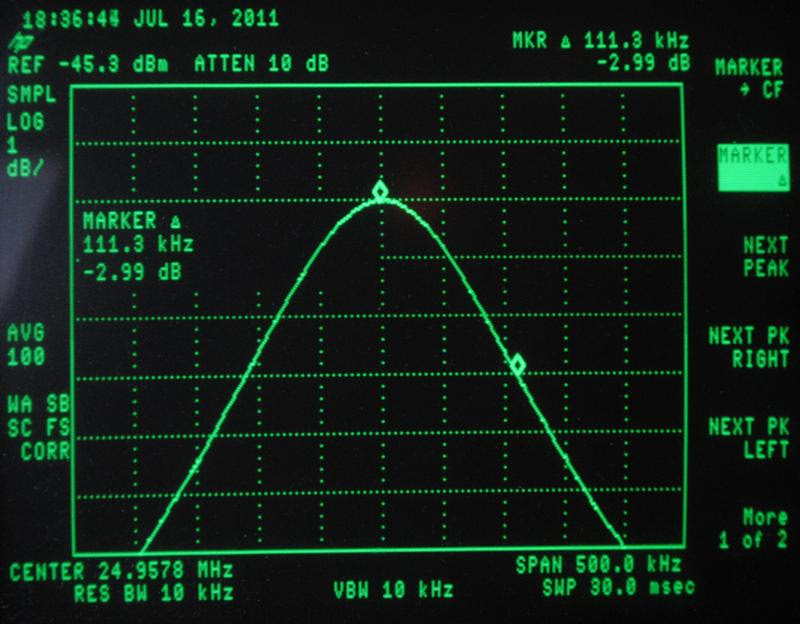Image resolution: width=800 pixels, height=624 pixels.
Task: Click the delta marker diamond on right slope
Action: [518, 365]
